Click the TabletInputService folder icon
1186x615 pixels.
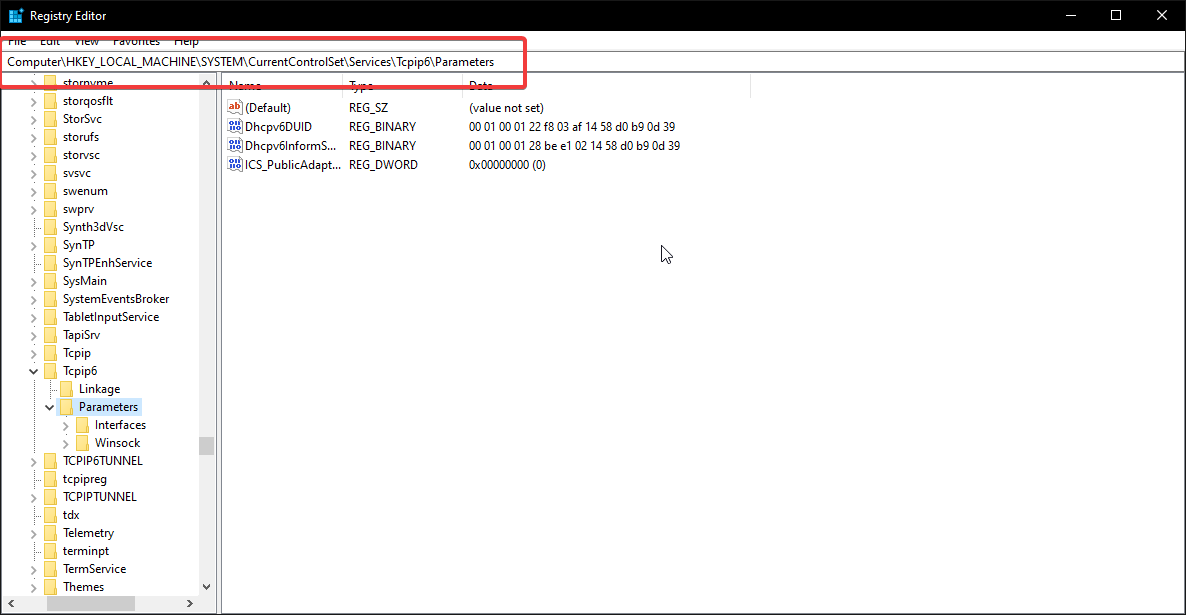tap(51, 317)
